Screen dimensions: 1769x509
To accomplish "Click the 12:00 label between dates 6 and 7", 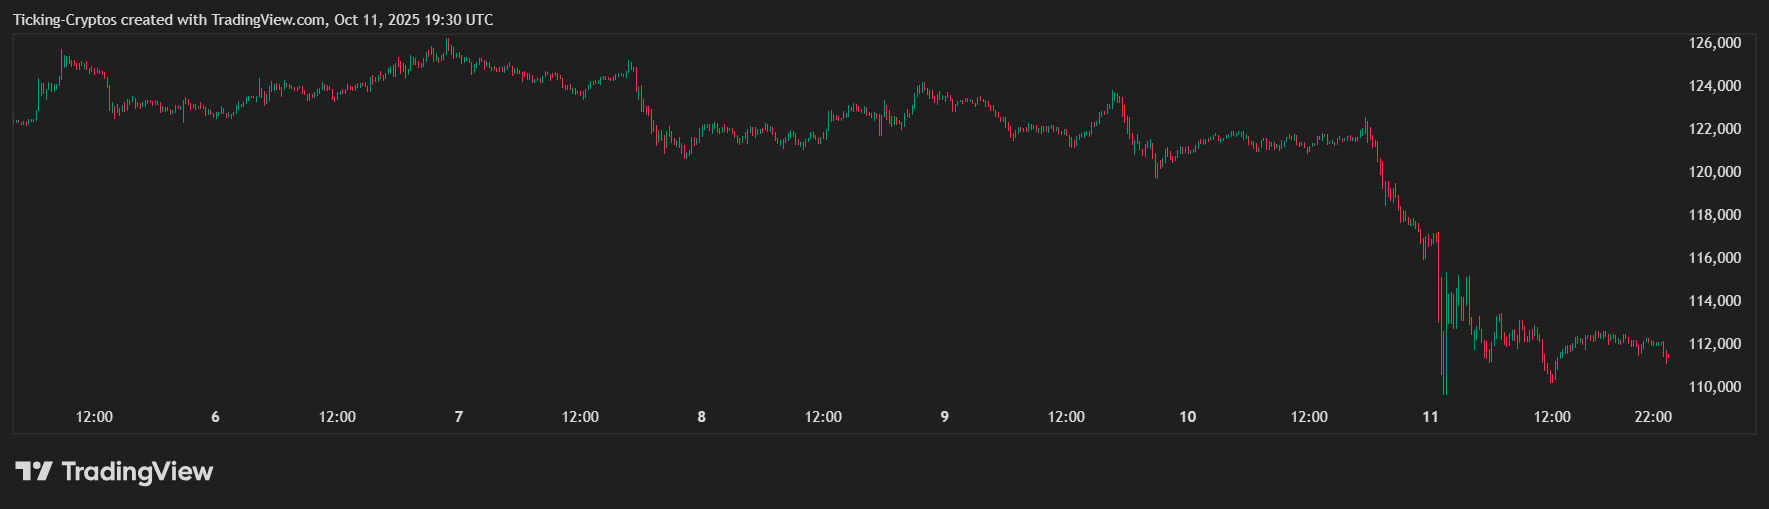I will coord(337,417).
